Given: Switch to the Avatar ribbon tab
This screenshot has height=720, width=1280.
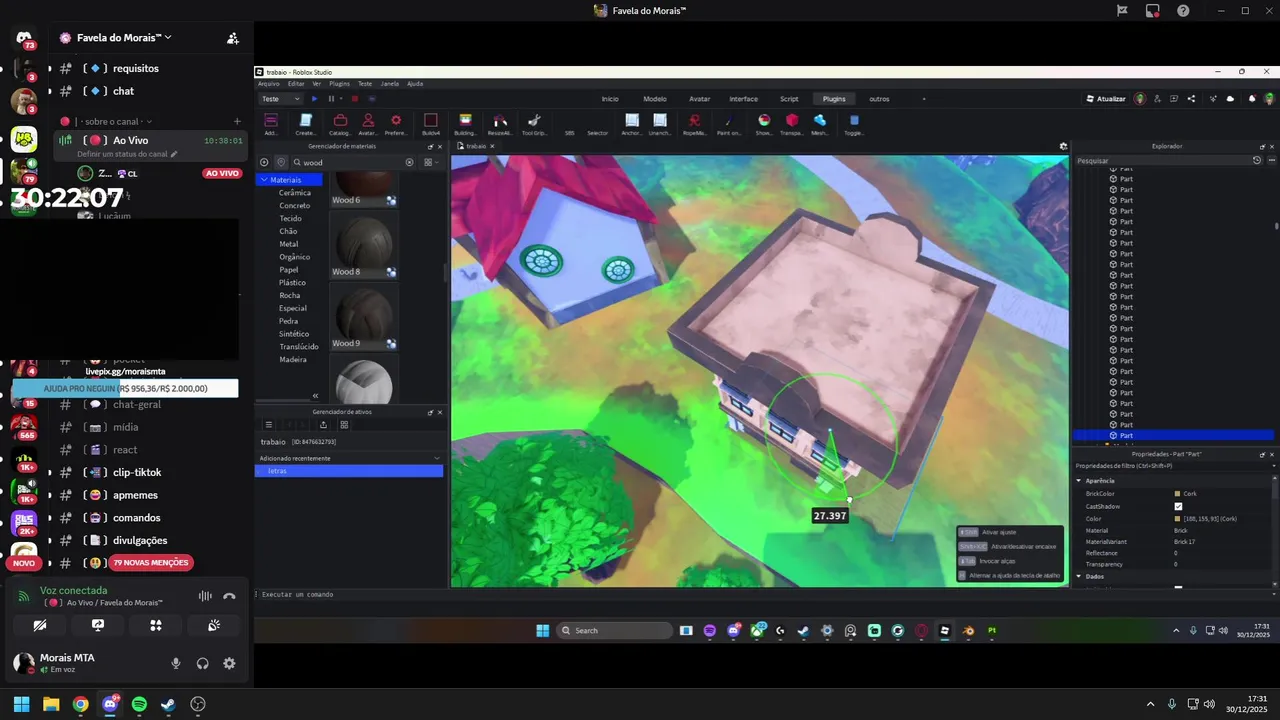Looking at the screenshot, I should point(699,99).
